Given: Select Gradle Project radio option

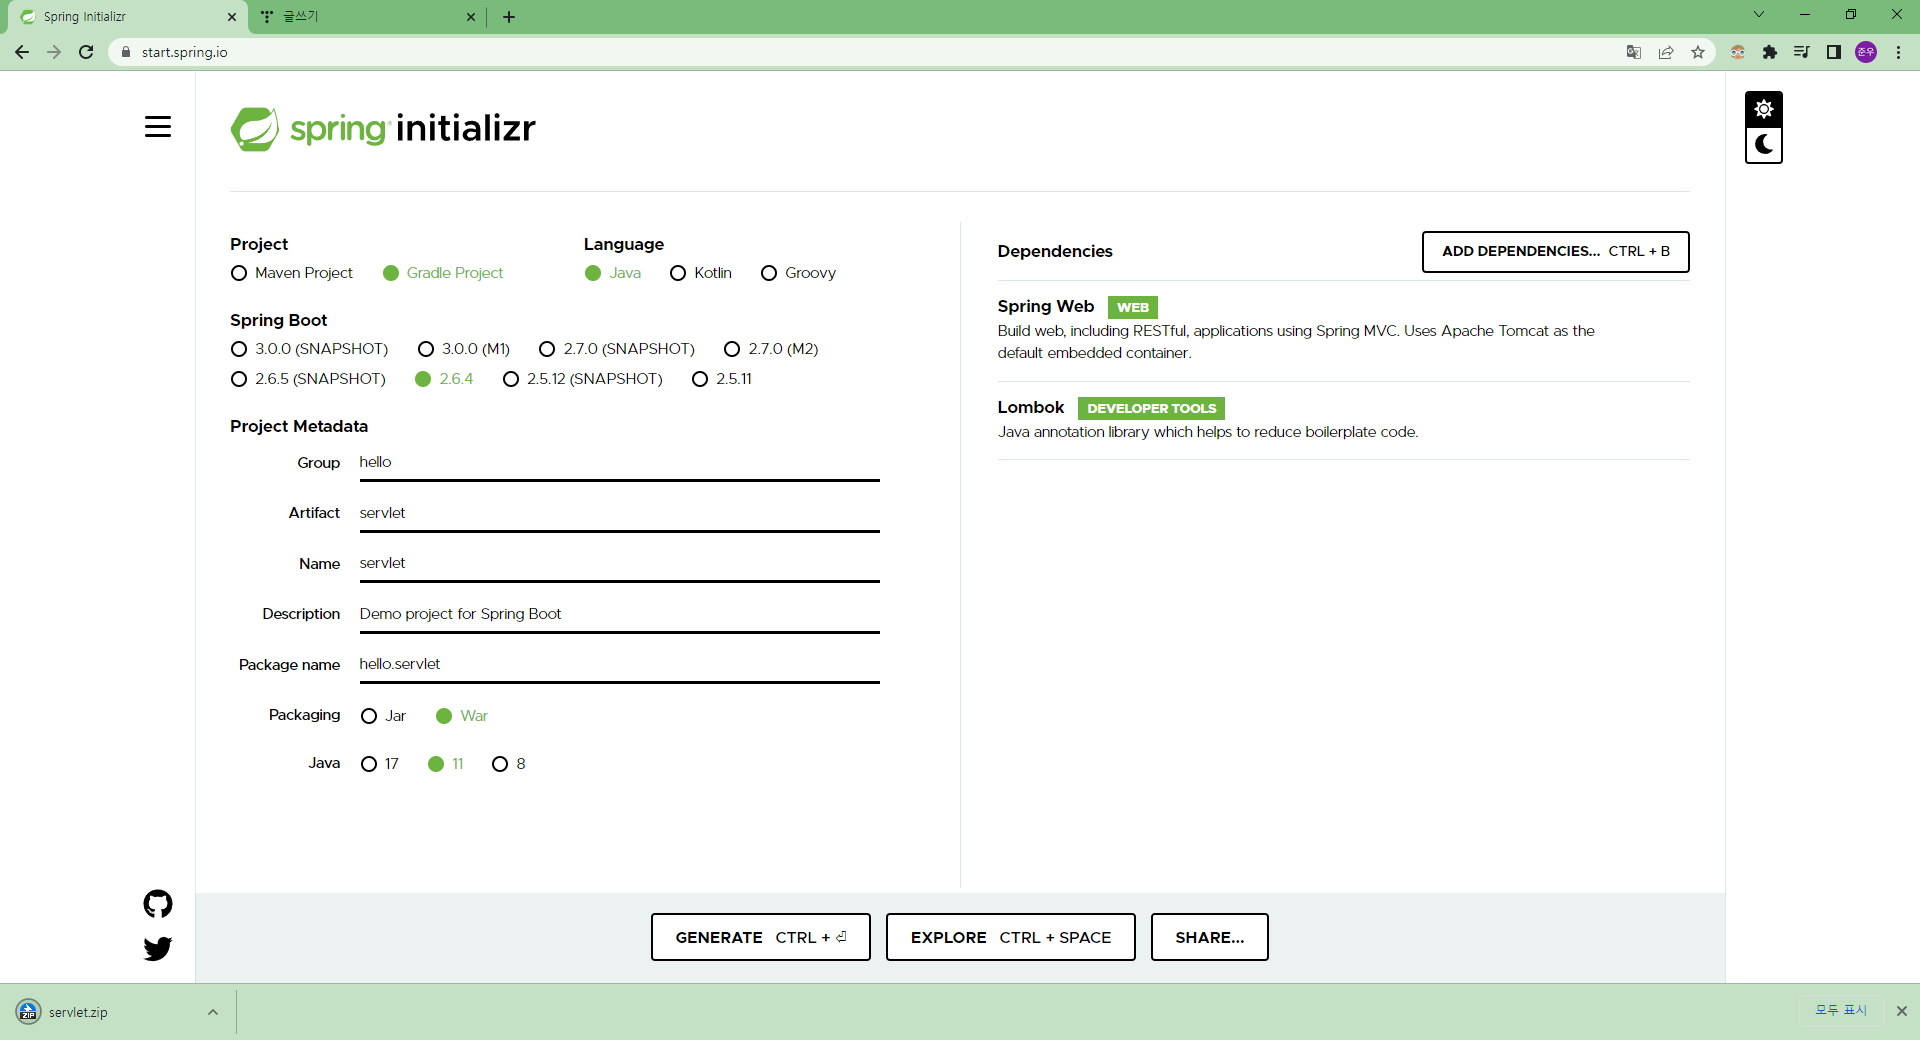Looking at the screenshot, I should pos(443,273).
